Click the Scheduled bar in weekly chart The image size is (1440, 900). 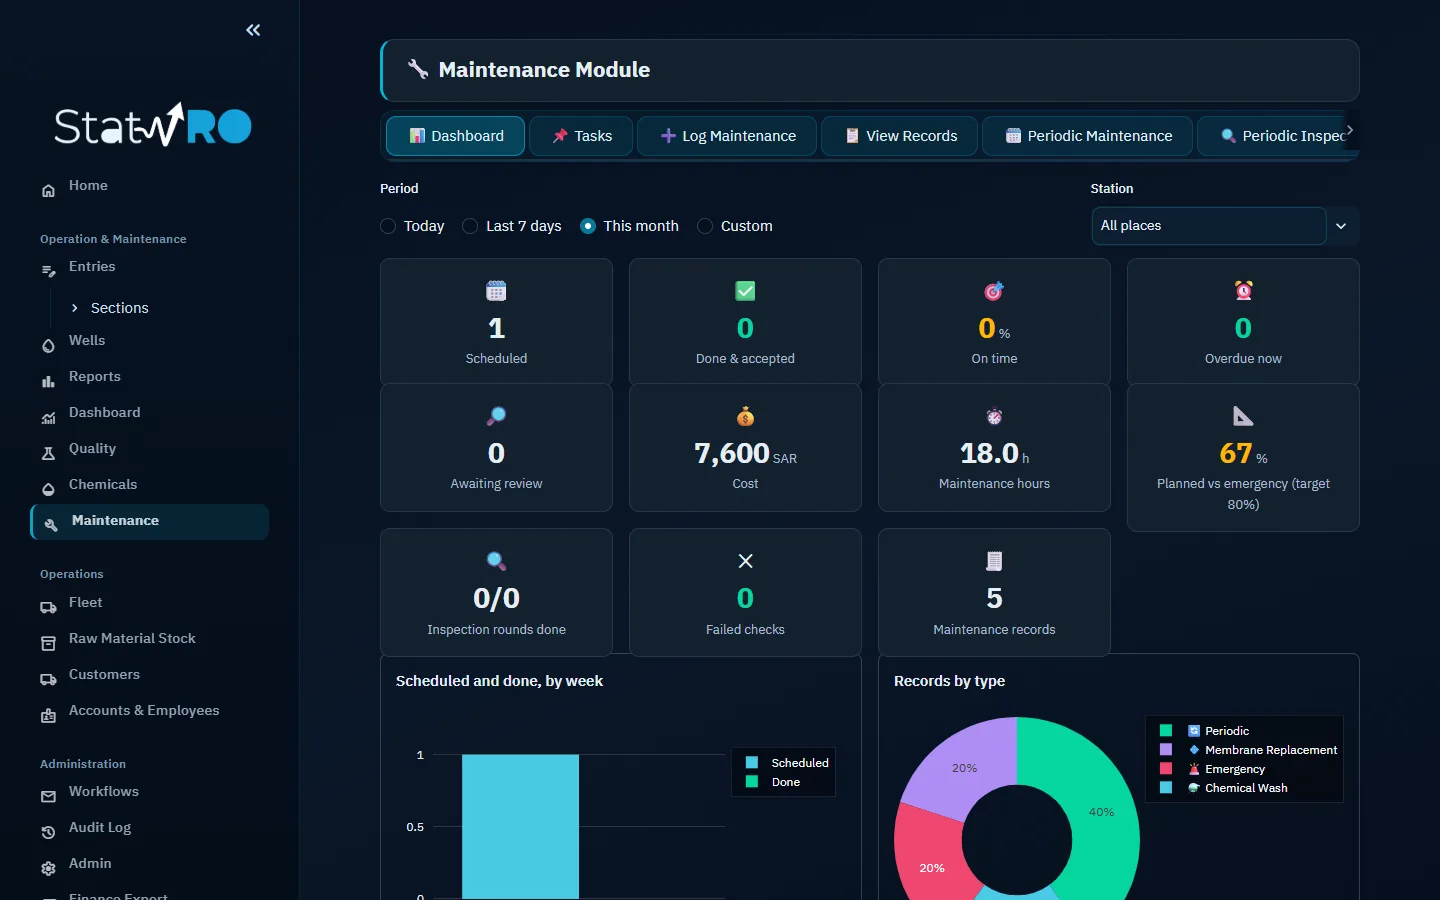click(520, 827)
